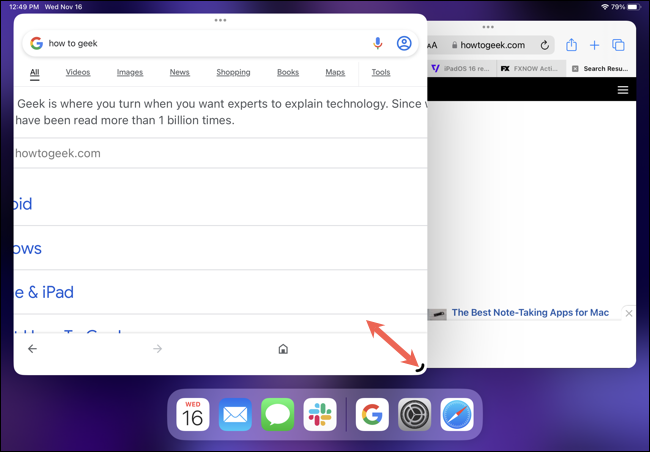Go back in the Google app

[32, 349]
